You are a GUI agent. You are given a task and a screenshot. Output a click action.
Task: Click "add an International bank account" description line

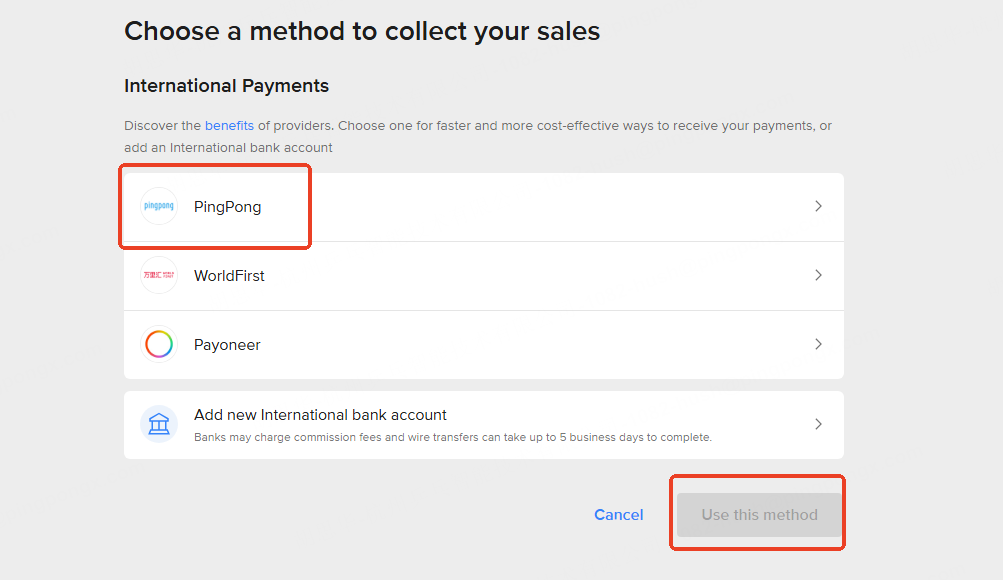tap(228, 148)
